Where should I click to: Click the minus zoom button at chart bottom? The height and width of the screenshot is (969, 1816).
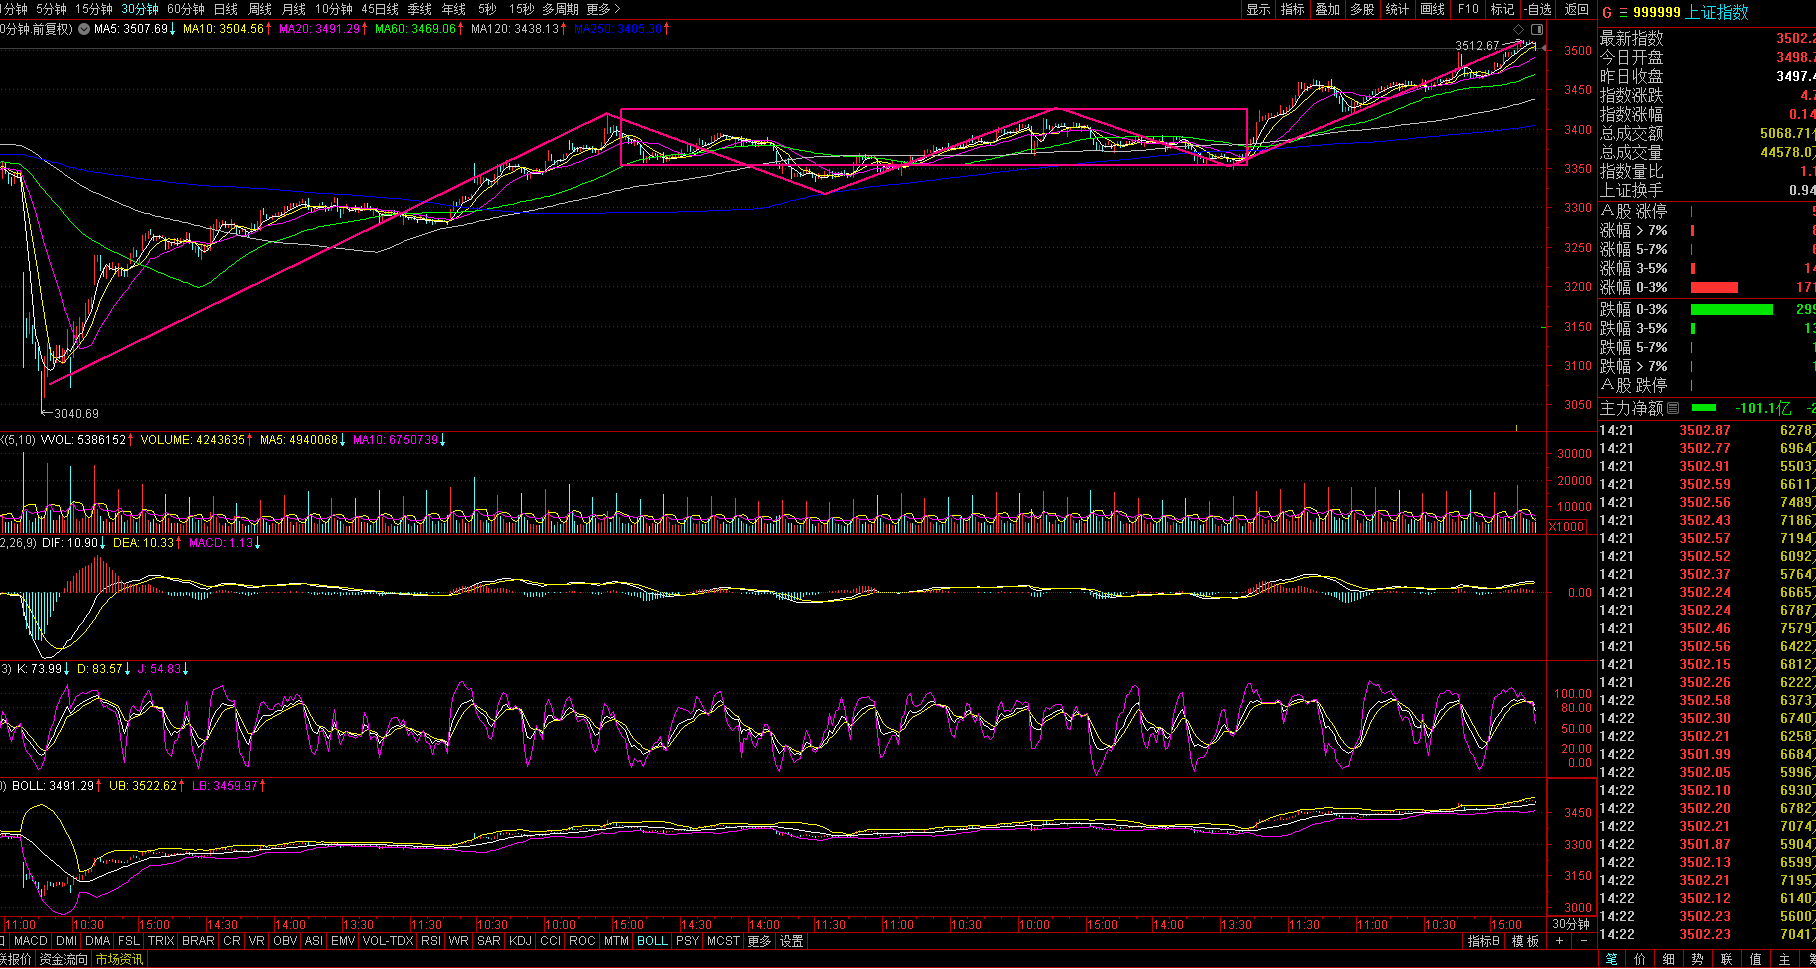click(x=1583, y=941)
